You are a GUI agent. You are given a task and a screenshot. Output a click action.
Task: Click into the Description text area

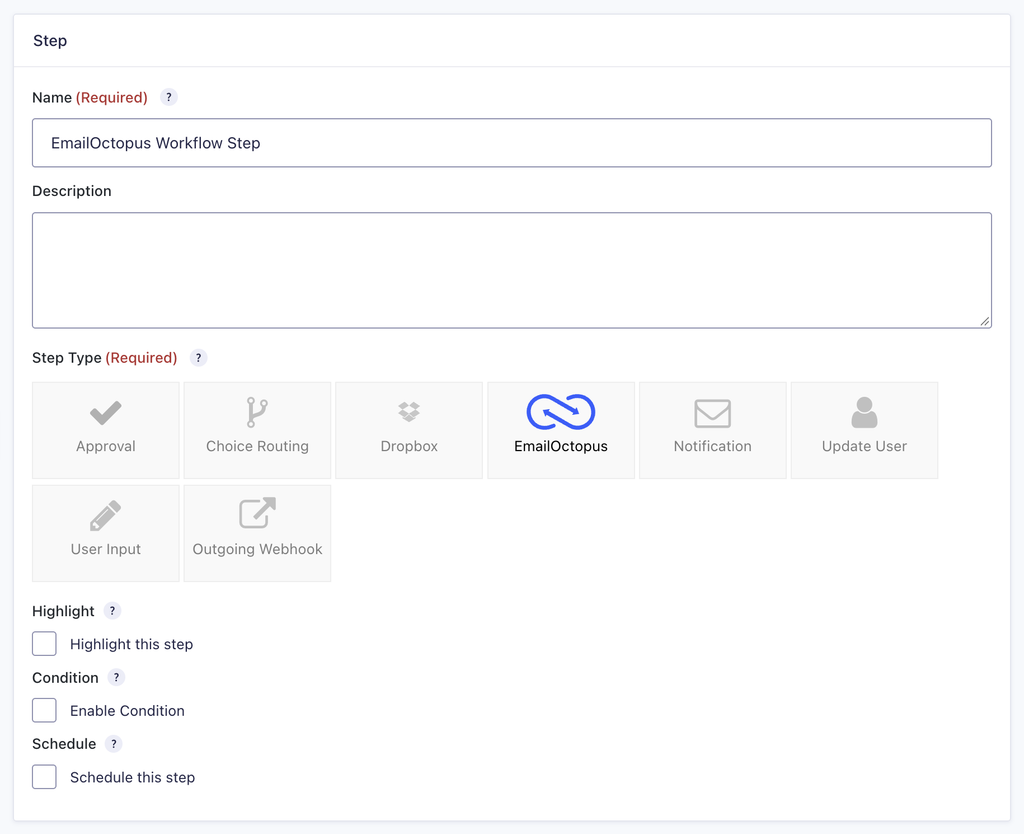(512, 270)
